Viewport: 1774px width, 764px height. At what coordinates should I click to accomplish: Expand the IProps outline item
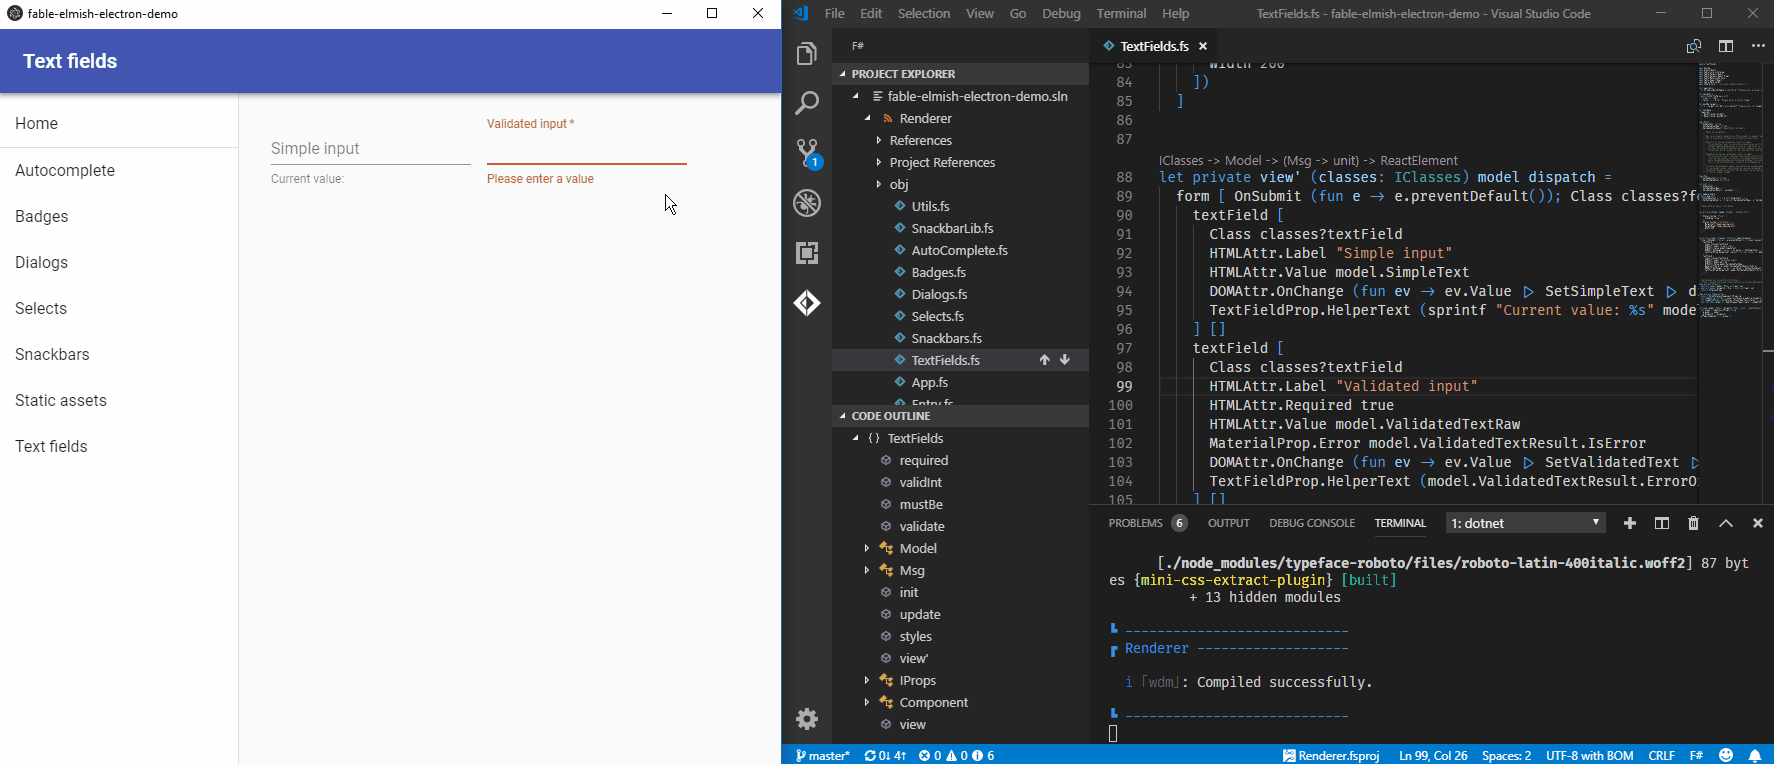point(867,680)
